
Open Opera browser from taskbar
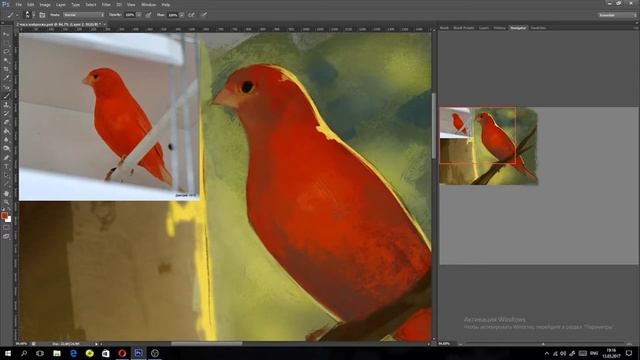coord(122,353)
